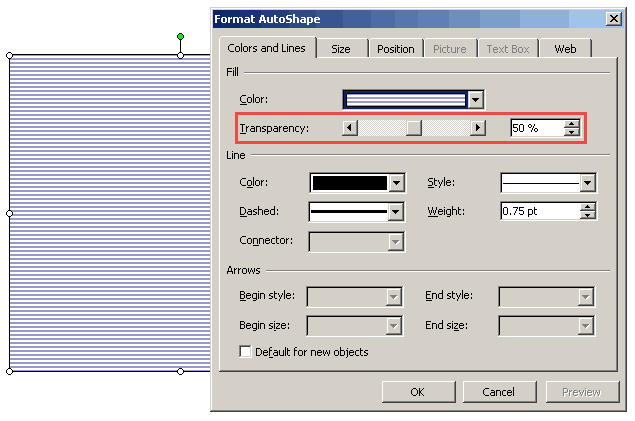Open the Web tab
This screenshot has width=635, height=421.
tap(565, 49)
